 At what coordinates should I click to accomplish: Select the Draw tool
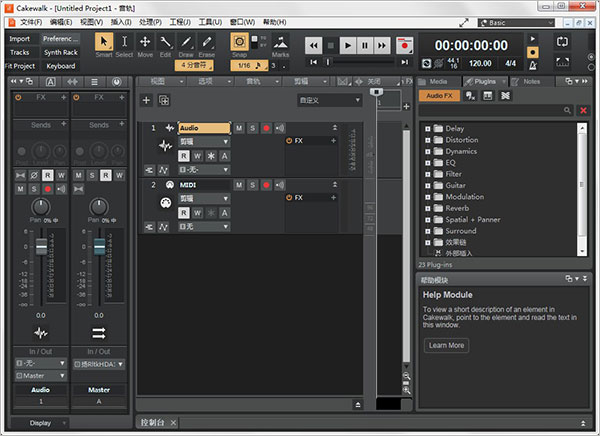[x=186, y=41]
